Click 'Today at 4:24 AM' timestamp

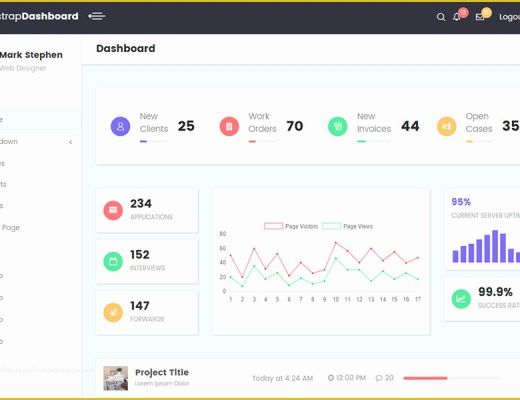tap(282, 378)
